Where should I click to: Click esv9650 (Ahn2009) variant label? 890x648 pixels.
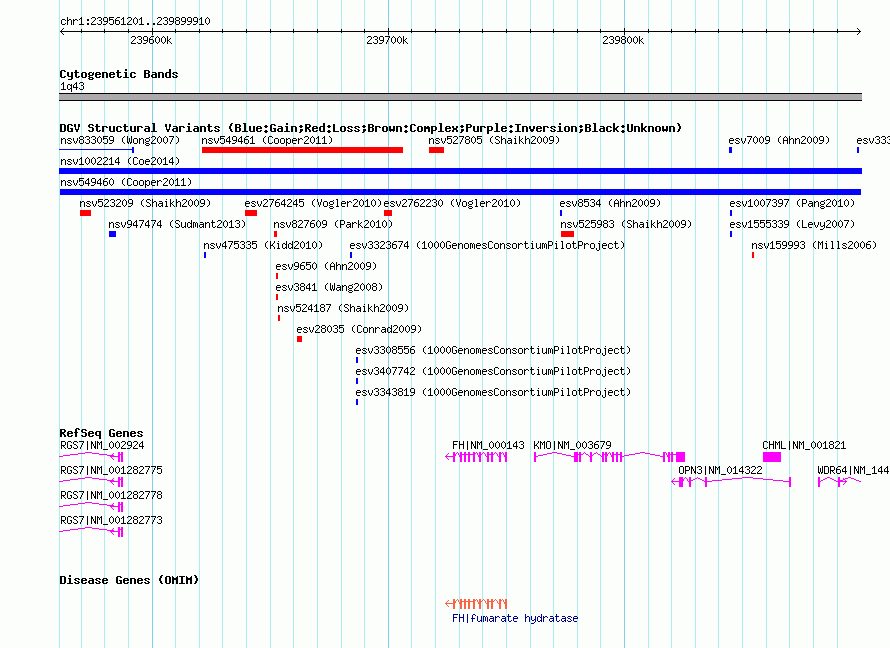[x=326, y=266]
